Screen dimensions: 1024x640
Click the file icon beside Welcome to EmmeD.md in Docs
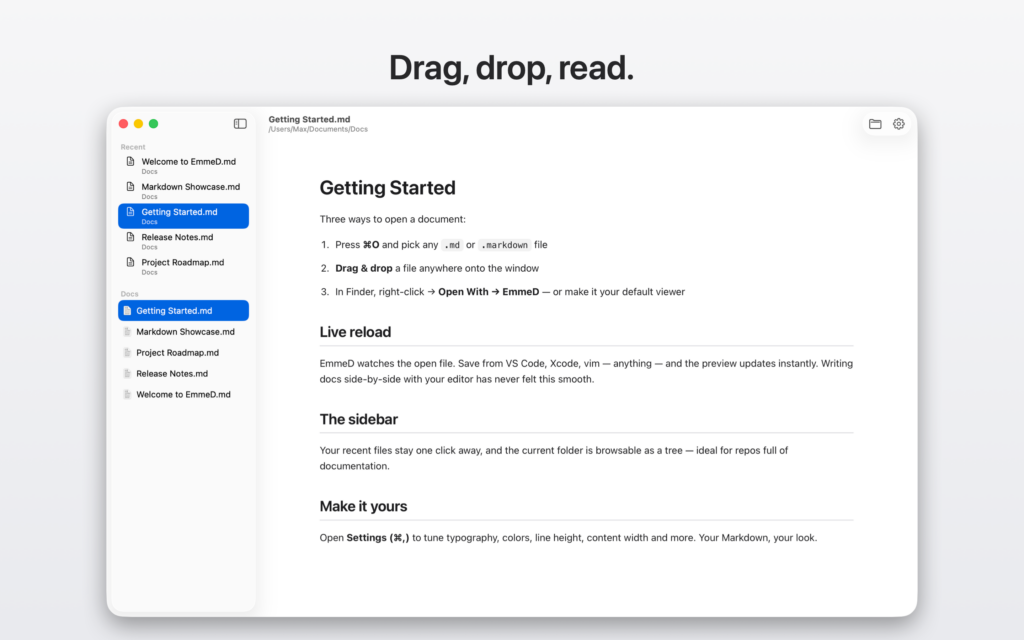click(127, 394)
